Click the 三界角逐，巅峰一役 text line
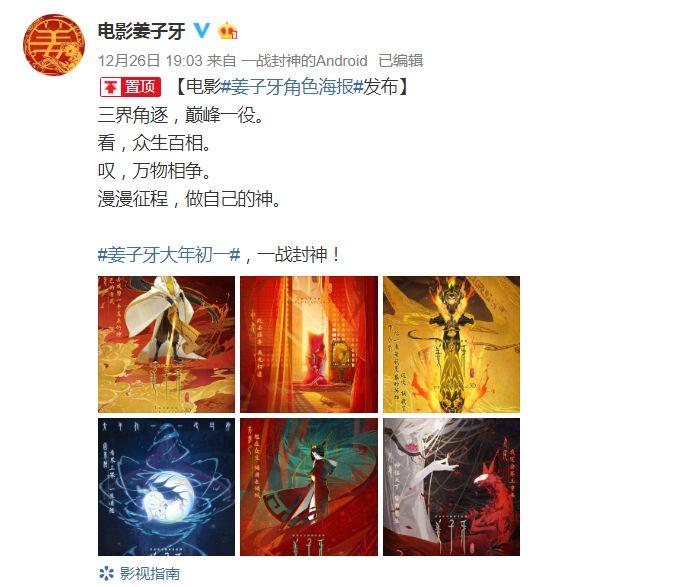The width and height of the screenshot is (689, 587). (180, 115)
